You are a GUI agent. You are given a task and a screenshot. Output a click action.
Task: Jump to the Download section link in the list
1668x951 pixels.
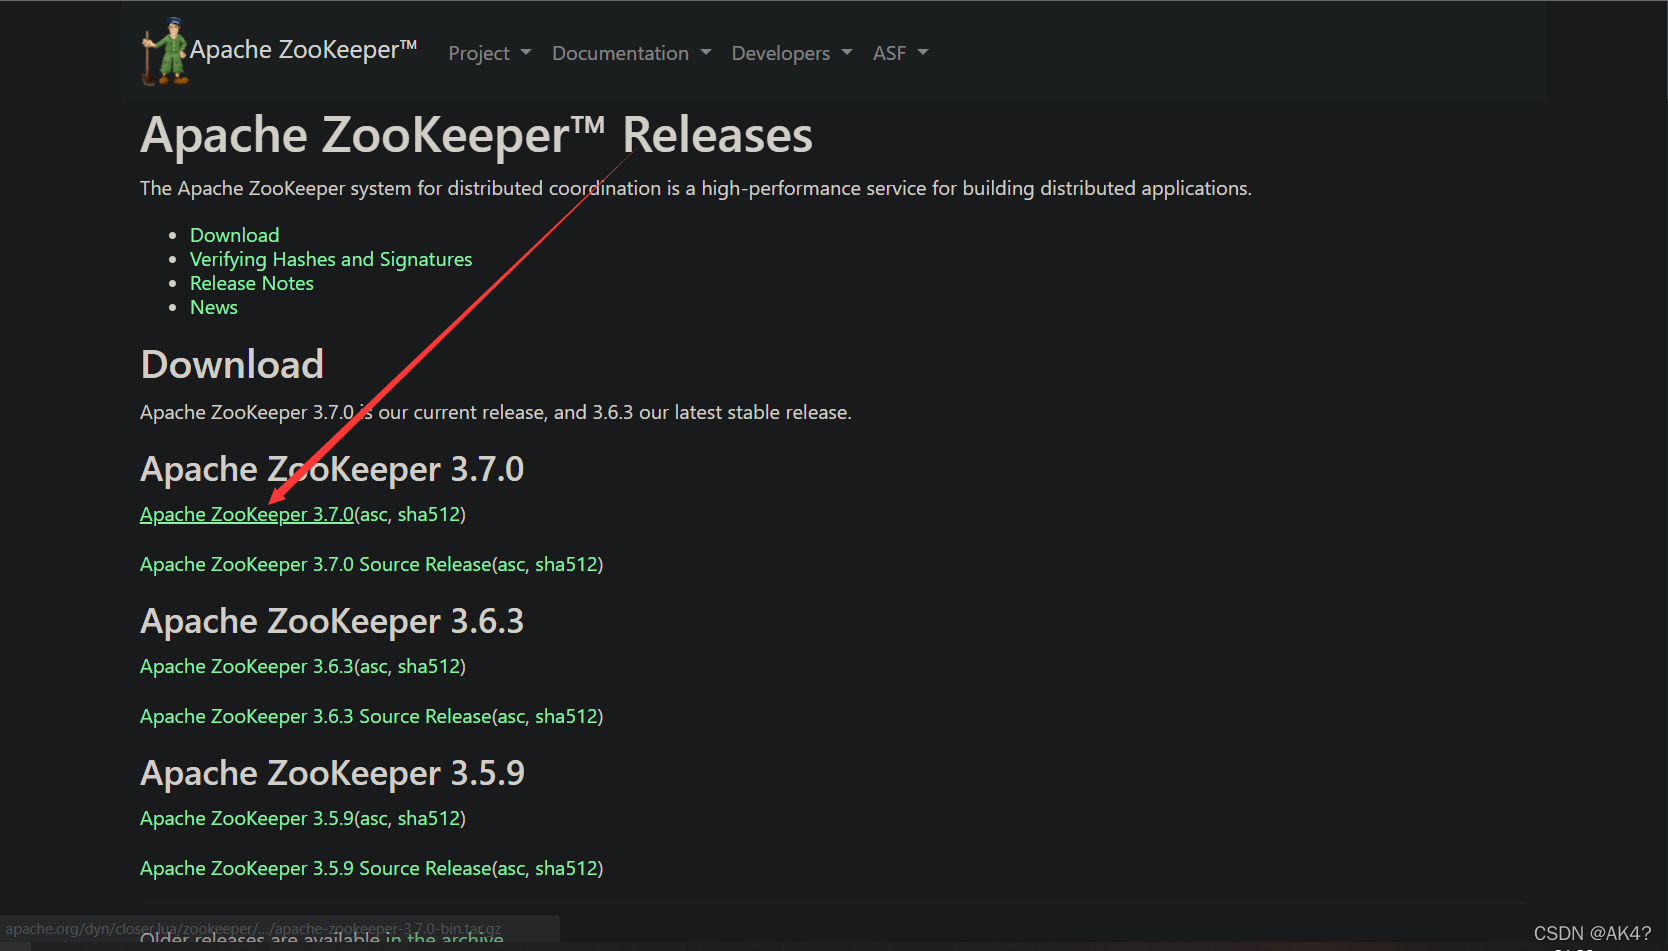pos(235,235)
